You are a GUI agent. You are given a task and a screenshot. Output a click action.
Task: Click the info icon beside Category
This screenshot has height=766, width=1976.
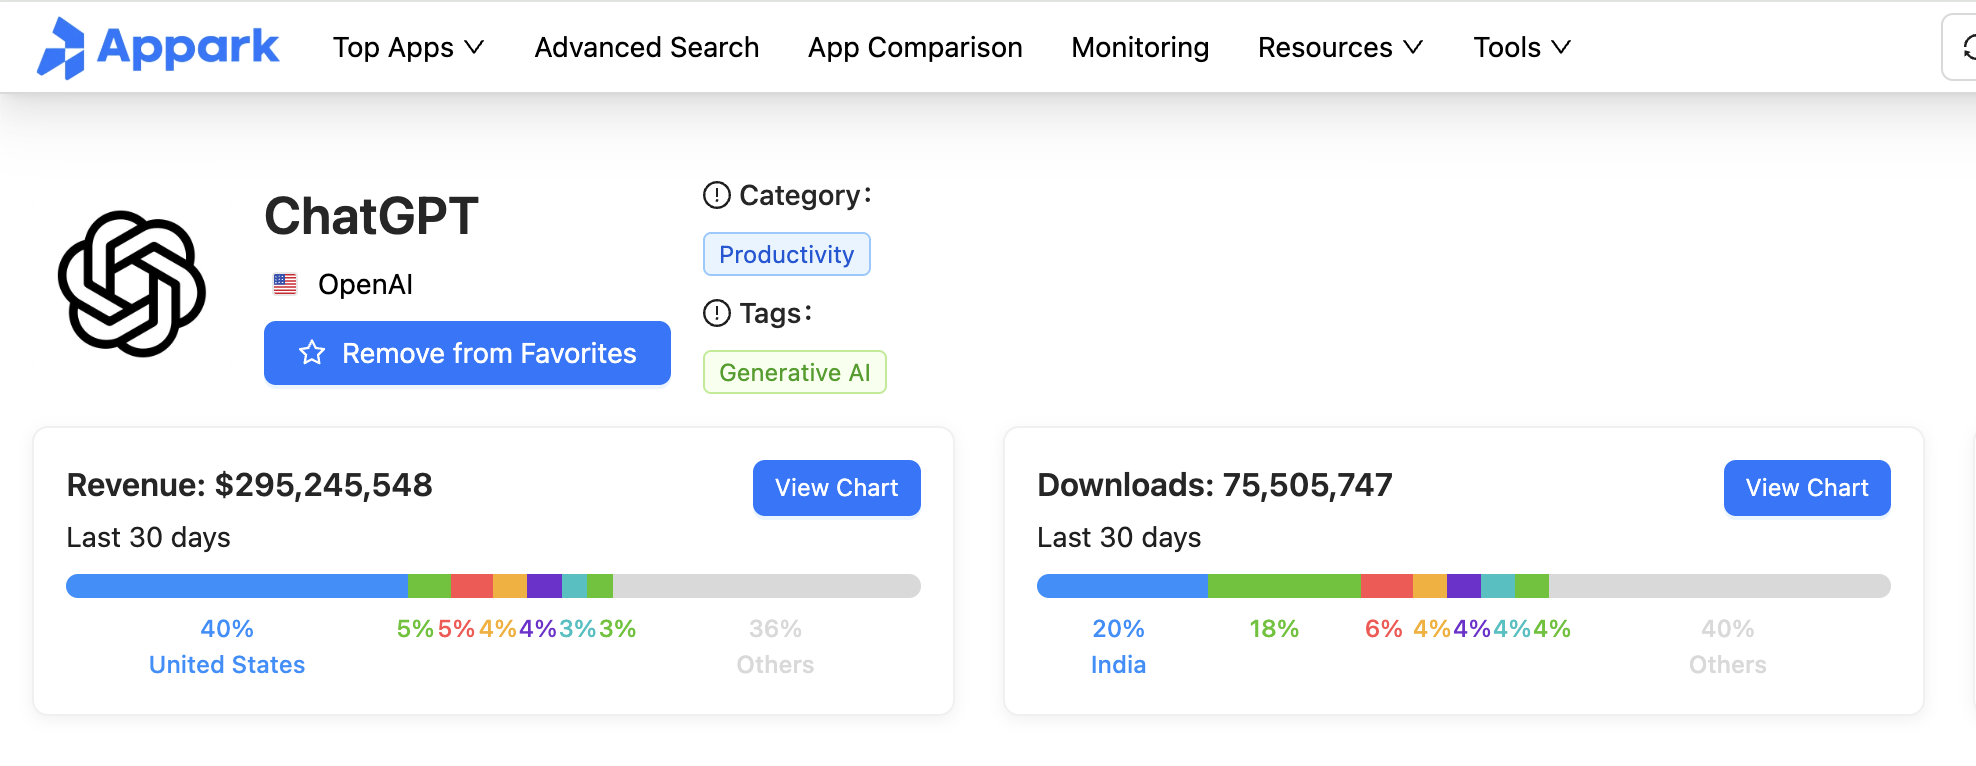coord(717,195)
